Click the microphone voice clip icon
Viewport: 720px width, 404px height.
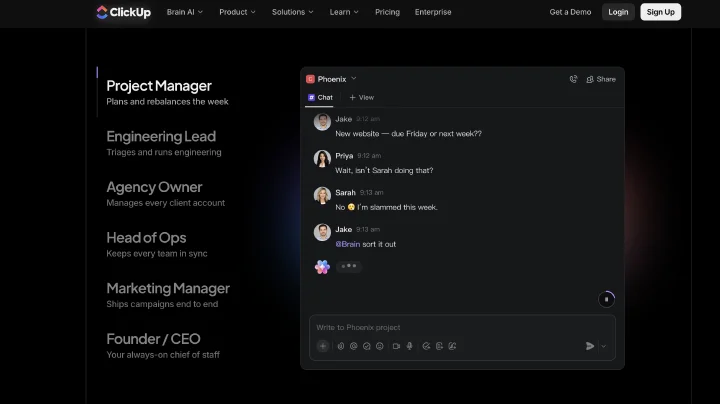coord(410,346)
